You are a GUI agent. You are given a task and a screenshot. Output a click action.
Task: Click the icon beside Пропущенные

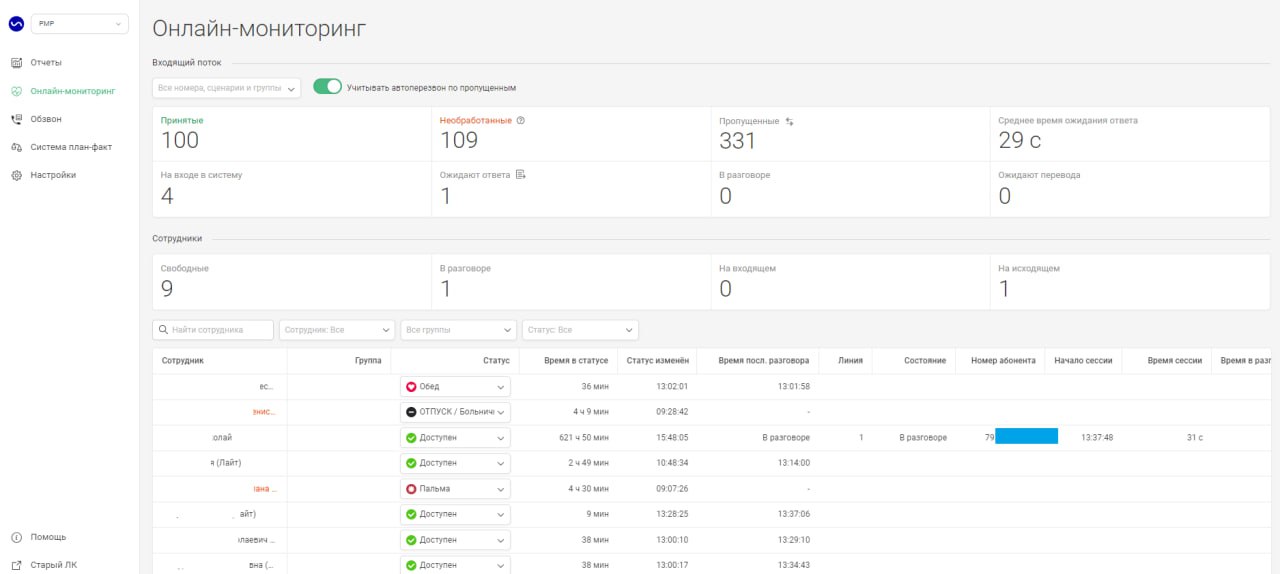[x=789, y=121]
